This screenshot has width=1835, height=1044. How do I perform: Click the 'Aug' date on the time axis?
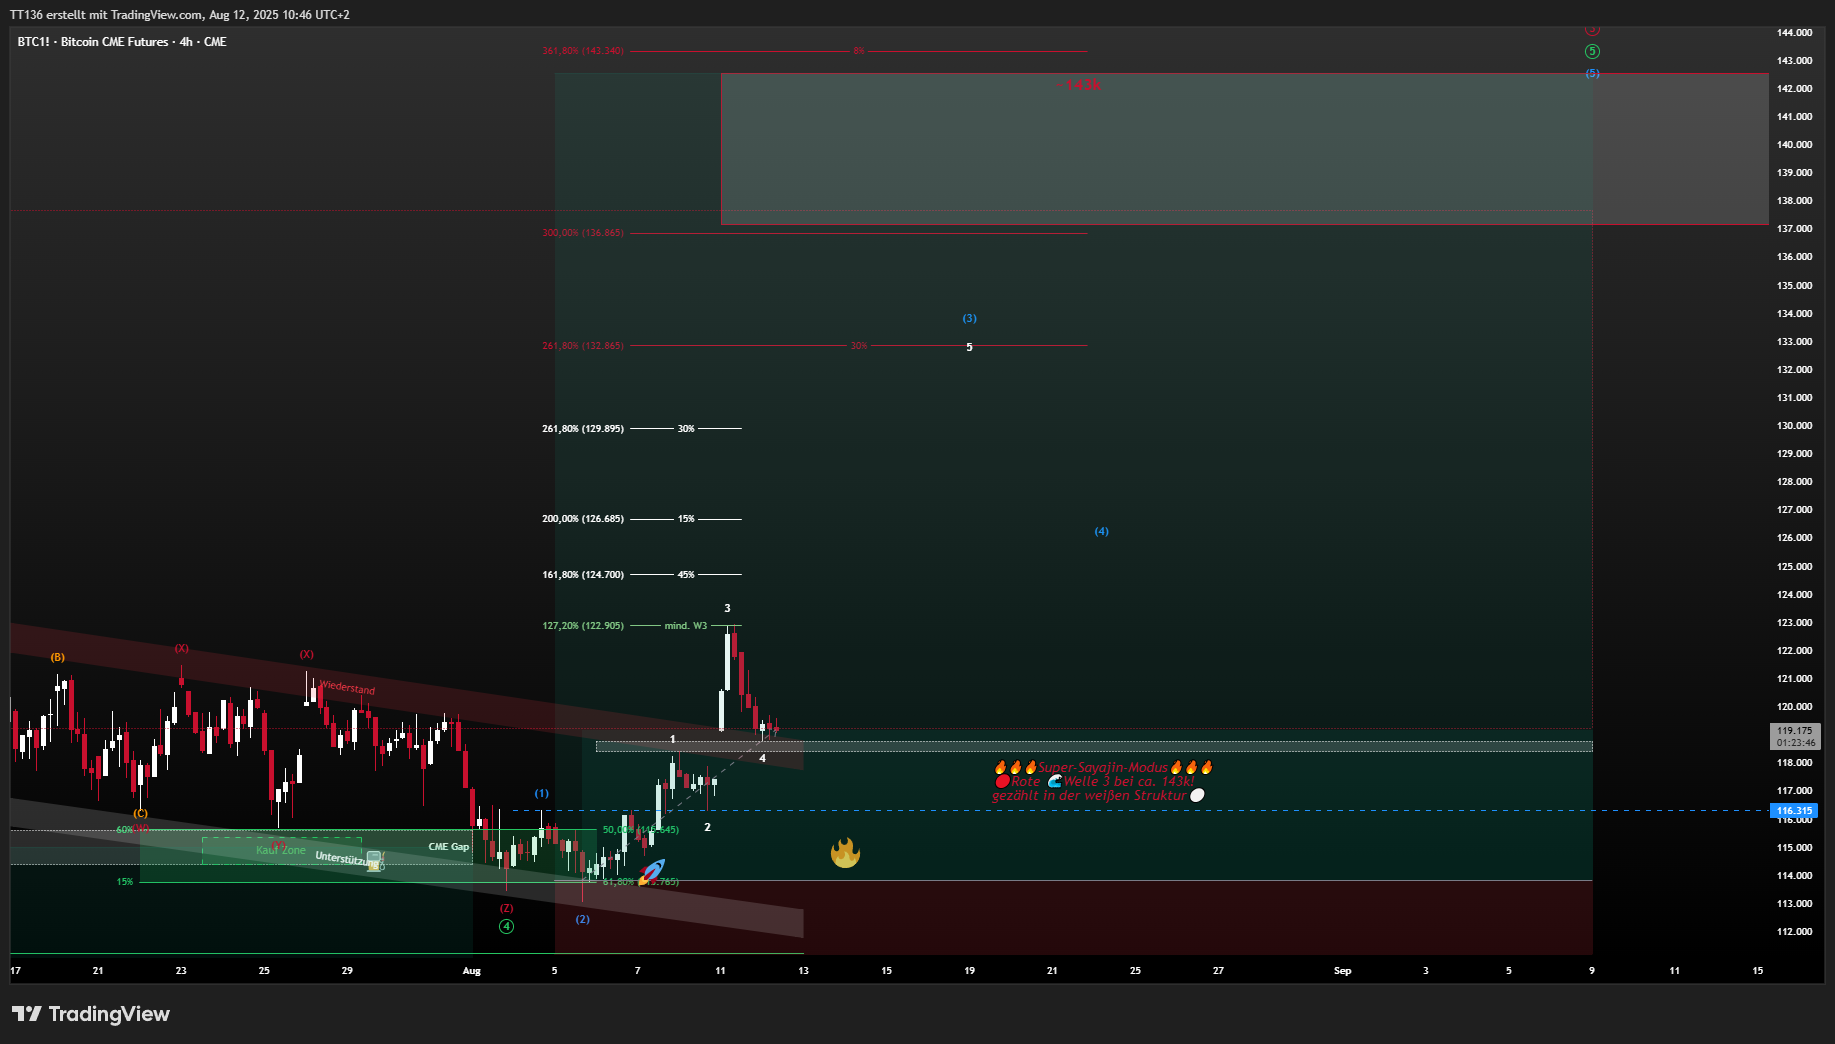pyautogui.click(x=472, y=970)
